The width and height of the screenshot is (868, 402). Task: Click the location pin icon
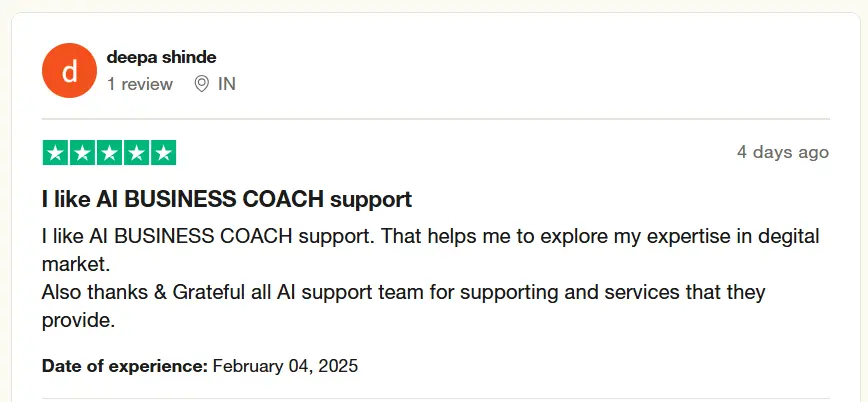click(201, 84)
